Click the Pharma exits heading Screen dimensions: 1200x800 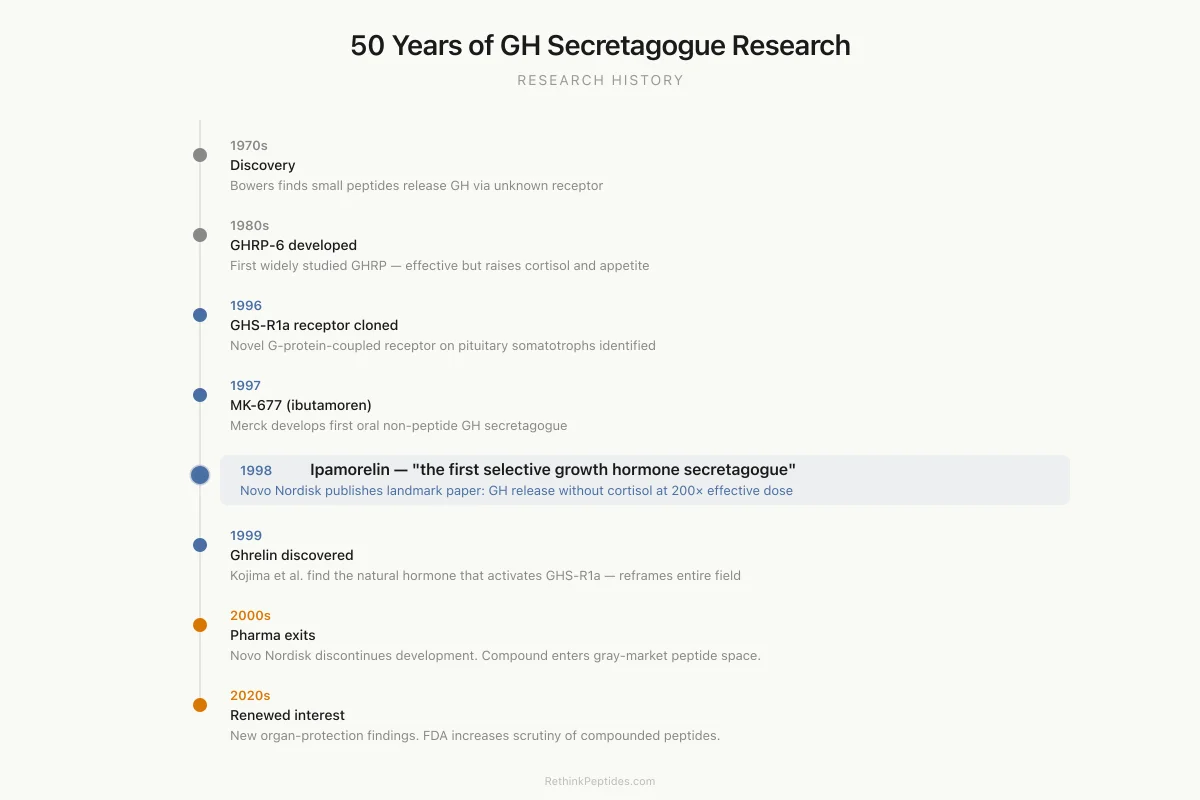(272, 635)
